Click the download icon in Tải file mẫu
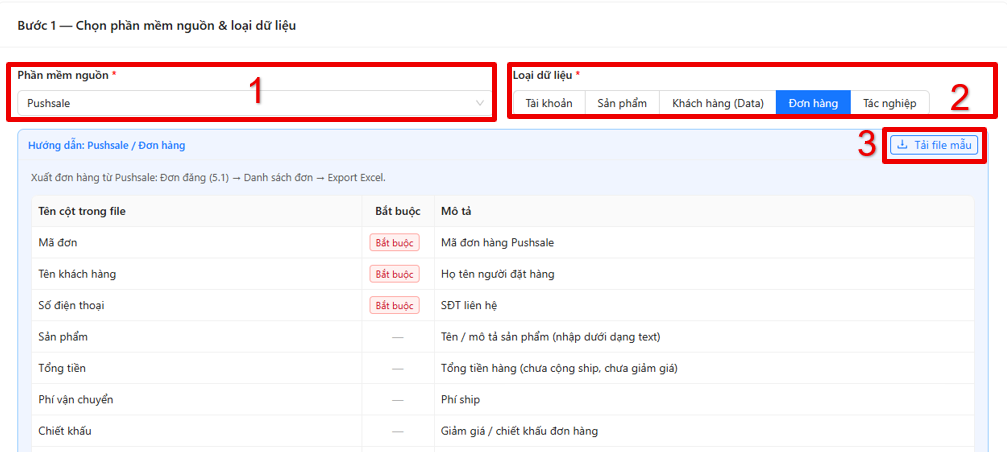This screenshot has width=1007, height=452. [x=902, y=146]
